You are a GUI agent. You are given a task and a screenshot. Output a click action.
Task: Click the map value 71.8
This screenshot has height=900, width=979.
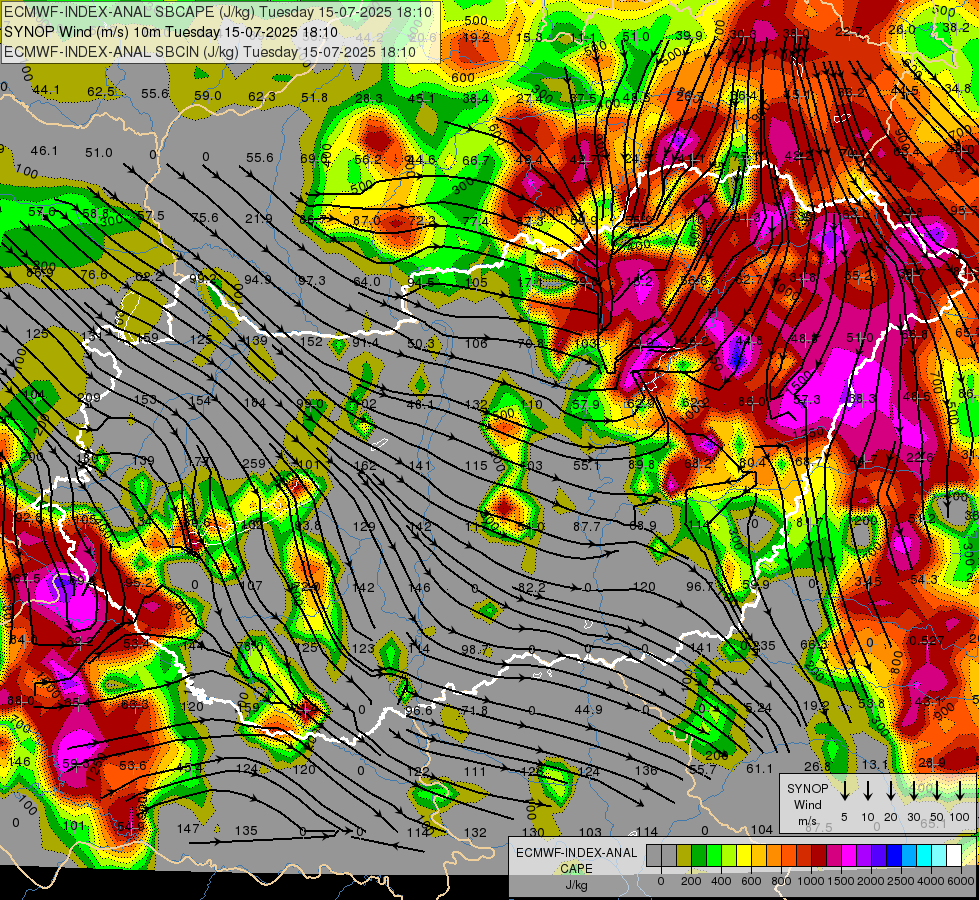[475, 710]
